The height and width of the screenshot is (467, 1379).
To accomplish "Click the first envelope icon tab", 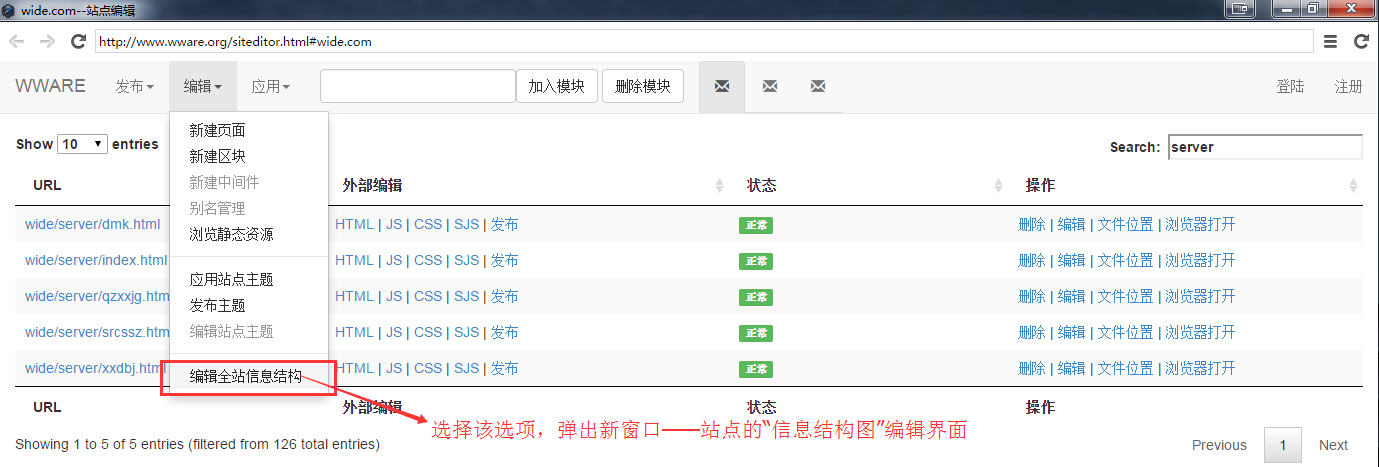I will [x=721, y=87].
